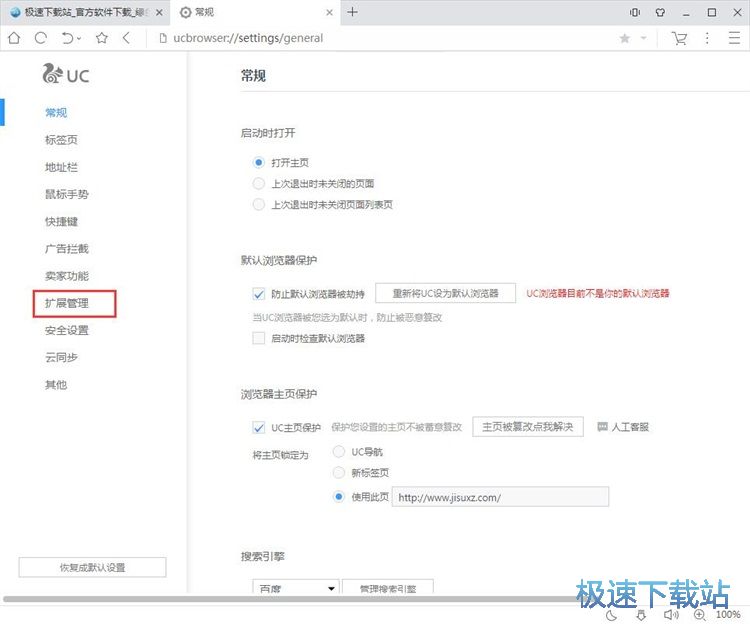
Task: Click the page icon in the address bar
Action: click(x=163, y=38)
